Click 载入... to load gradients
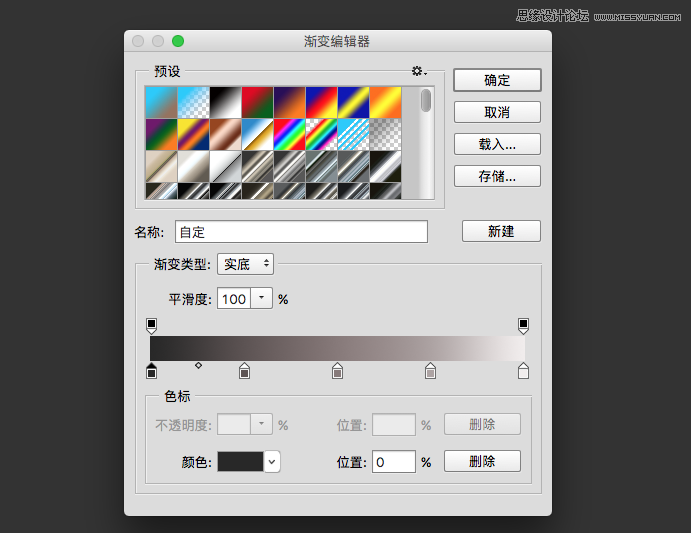This screenshot has width=691, height=533. tap(497, 144)
